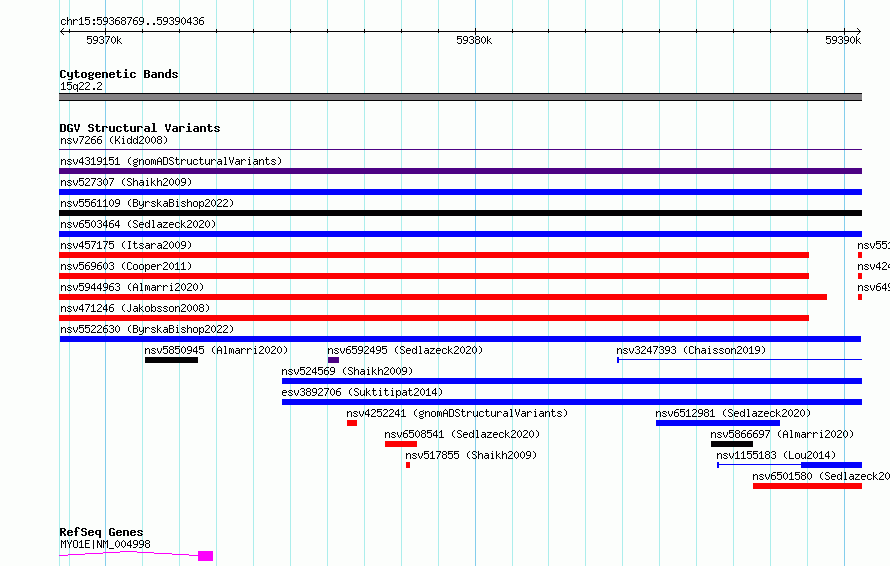Click the red nsv6508541 Sedlazeck2020 bar
The height and width of the screenshot is (566, 890).
[x=401, y=444]
